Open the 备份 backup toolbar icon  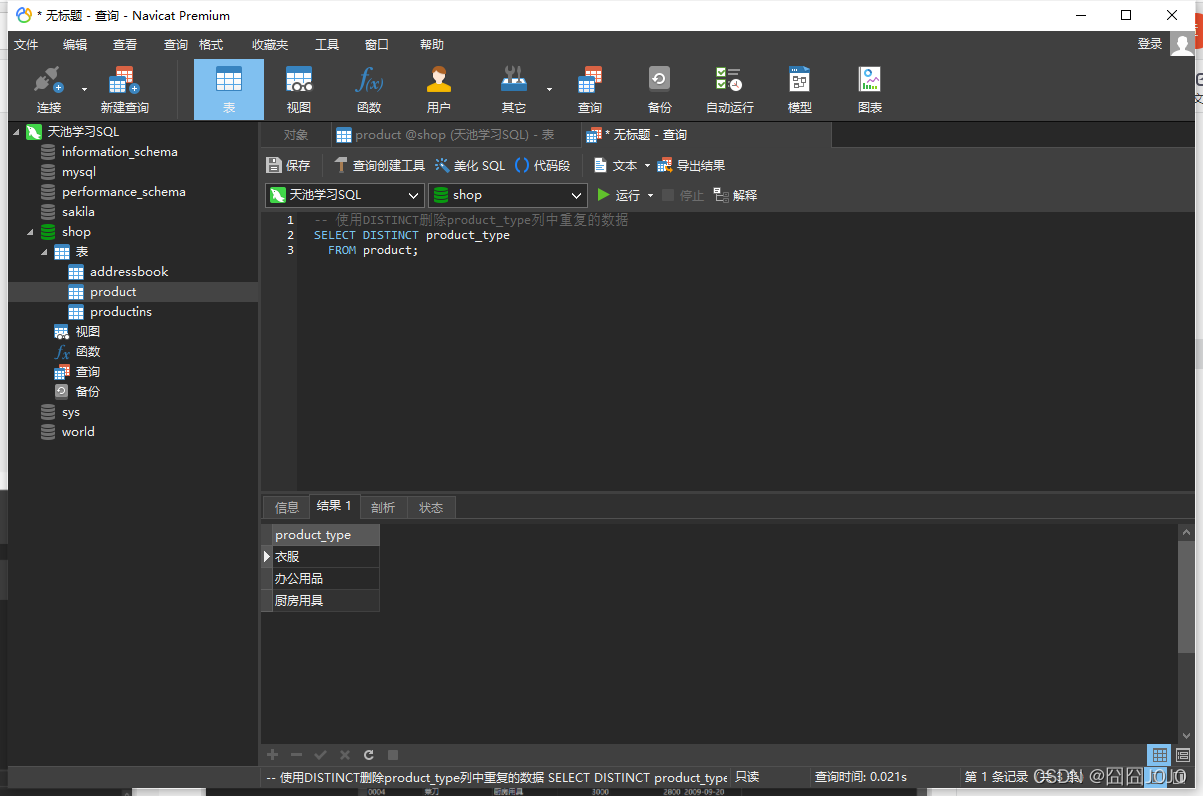(x=659, y=90)
